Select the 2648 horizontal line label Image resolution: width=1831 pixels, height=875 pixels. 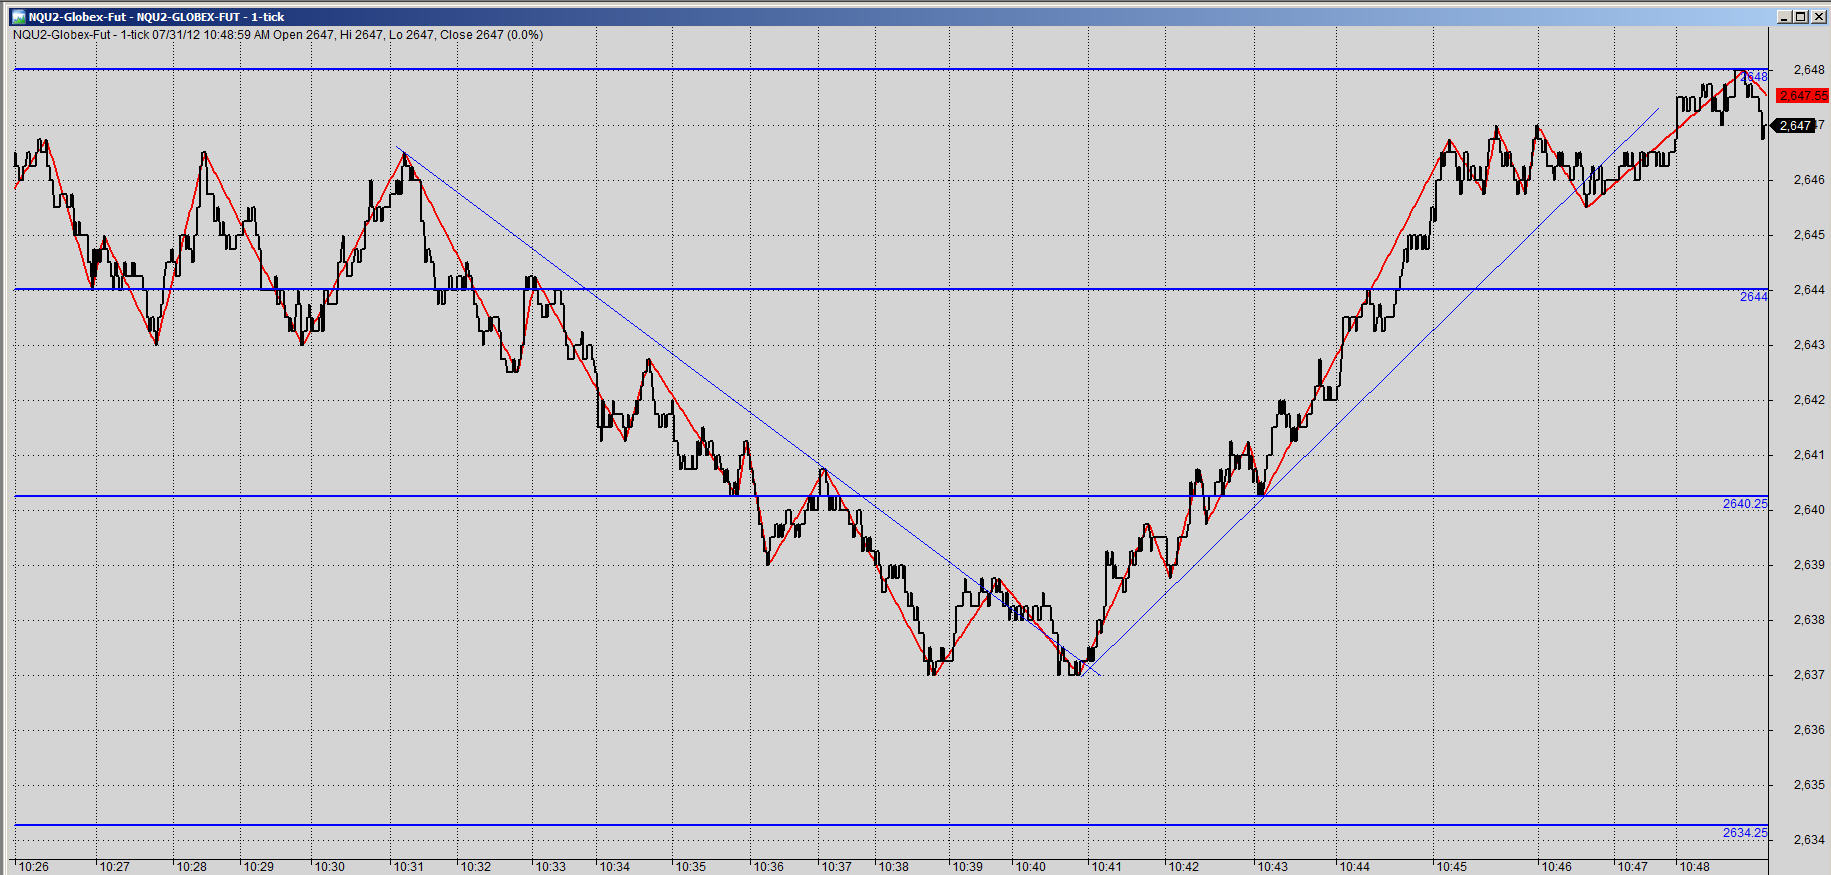coord(1754,77)
